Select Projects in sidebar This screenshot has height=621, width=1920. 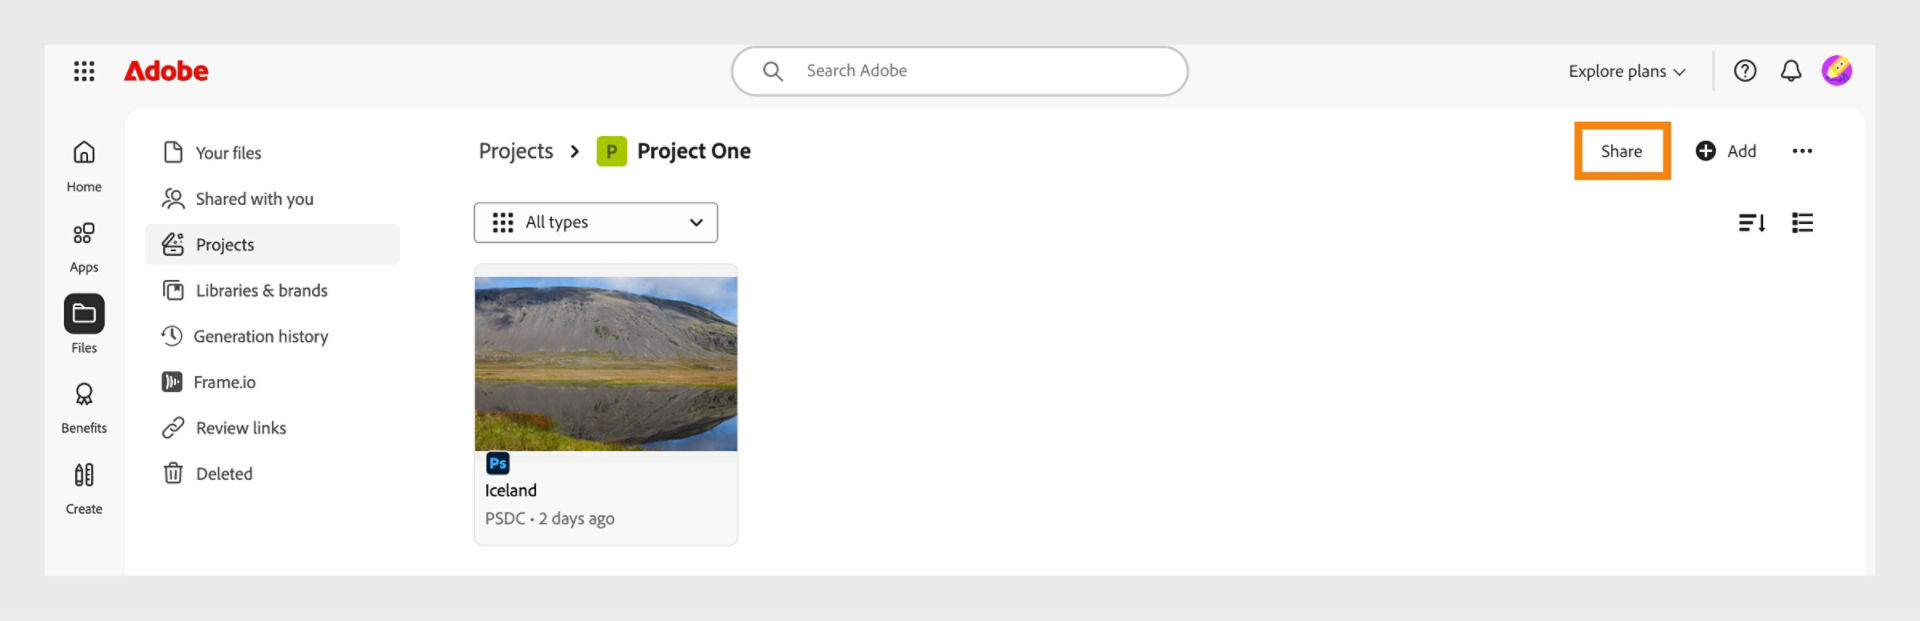coord(272,245)
